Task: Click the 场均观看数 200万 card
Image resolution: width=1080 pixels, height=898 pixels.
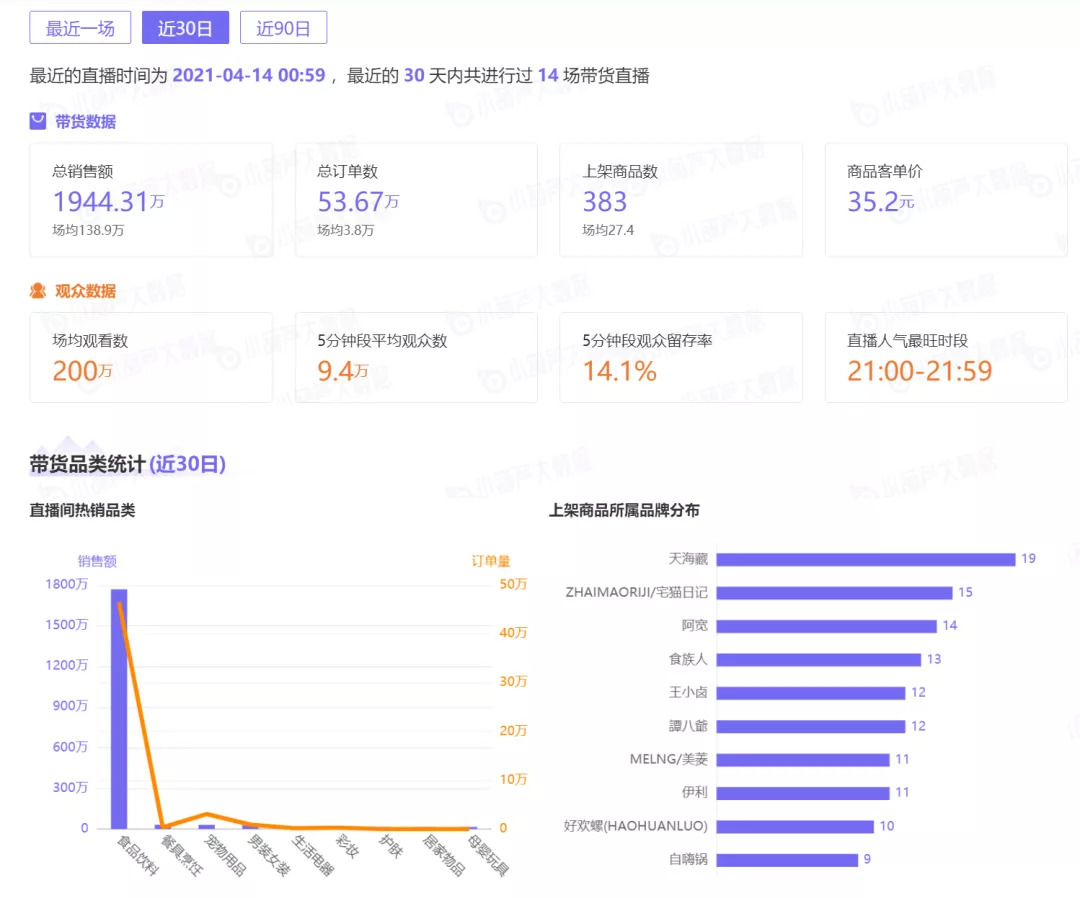Action: [151, 357]
